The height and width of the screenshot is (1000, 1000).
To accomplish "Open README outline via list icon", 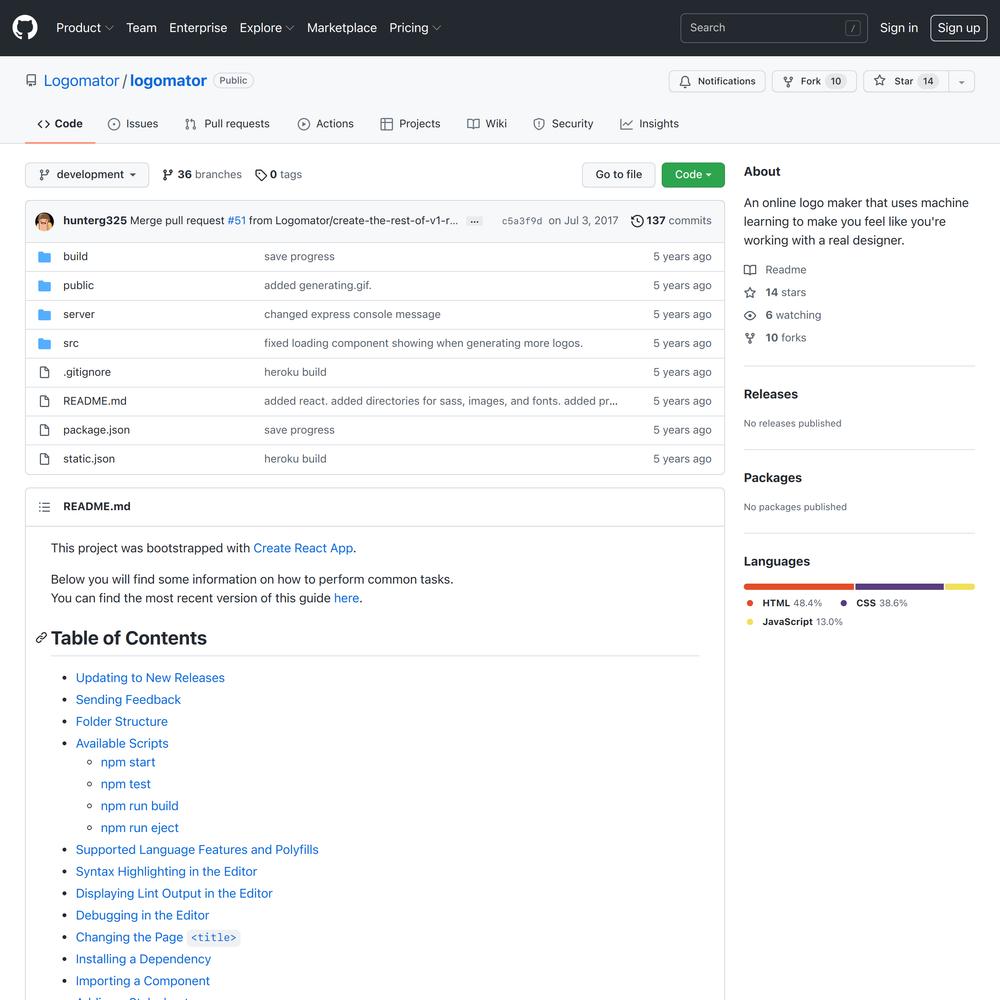I will point(45,507).
